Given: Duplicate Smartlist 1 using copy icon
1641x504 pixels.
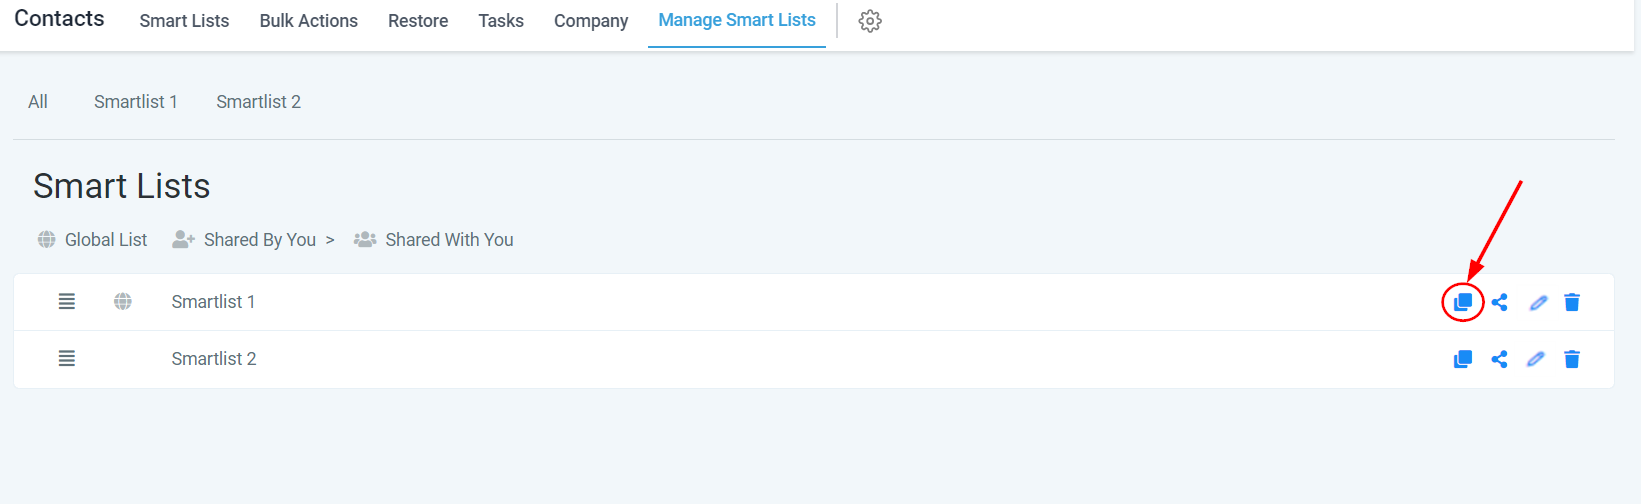Looking at the screenshot, I should click(x=1463, y=302).
